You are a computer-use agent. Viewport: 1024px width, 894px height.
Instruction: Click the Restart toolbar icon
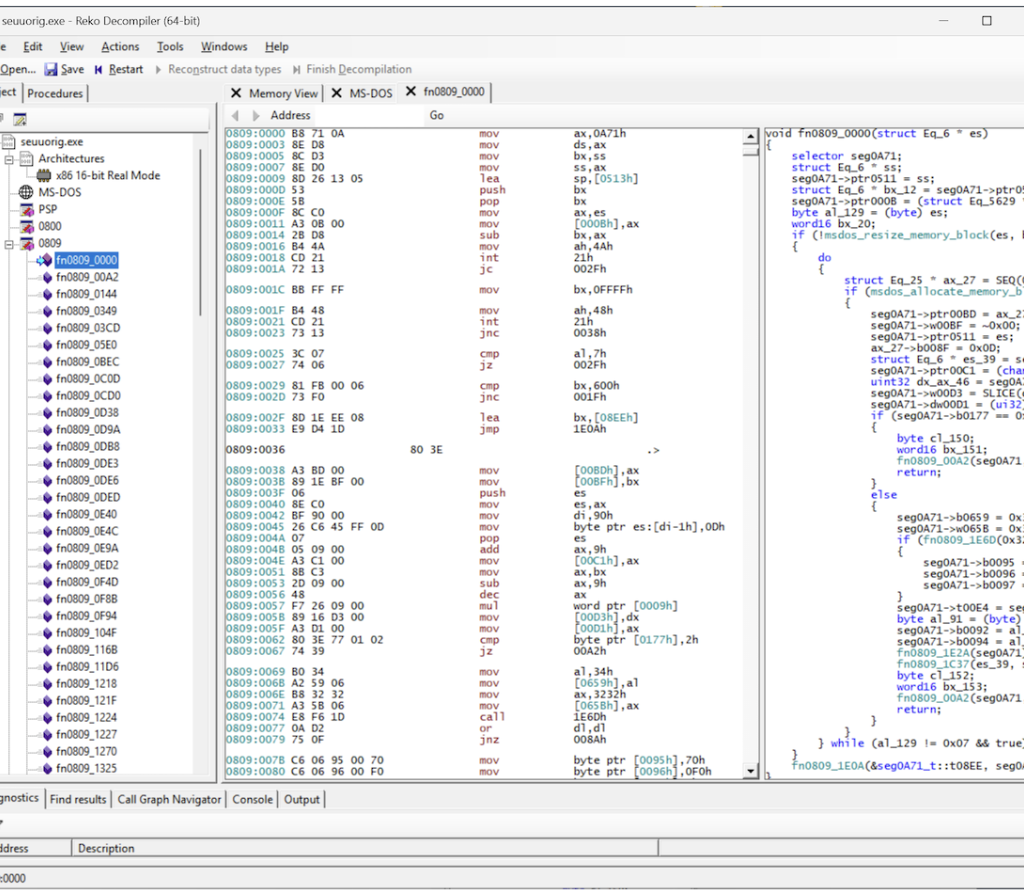click(99, 69)
